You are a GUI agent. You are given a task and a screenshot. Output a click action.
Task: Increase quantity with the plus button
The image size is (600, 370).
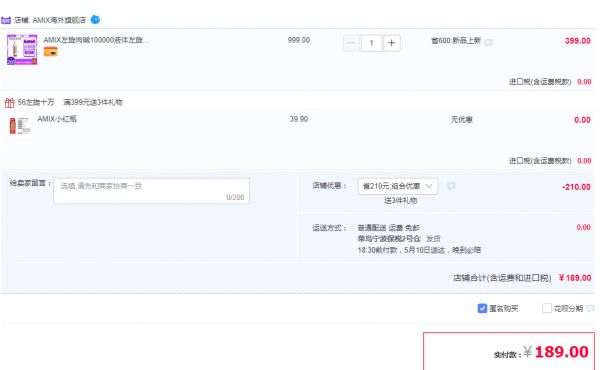391,43
